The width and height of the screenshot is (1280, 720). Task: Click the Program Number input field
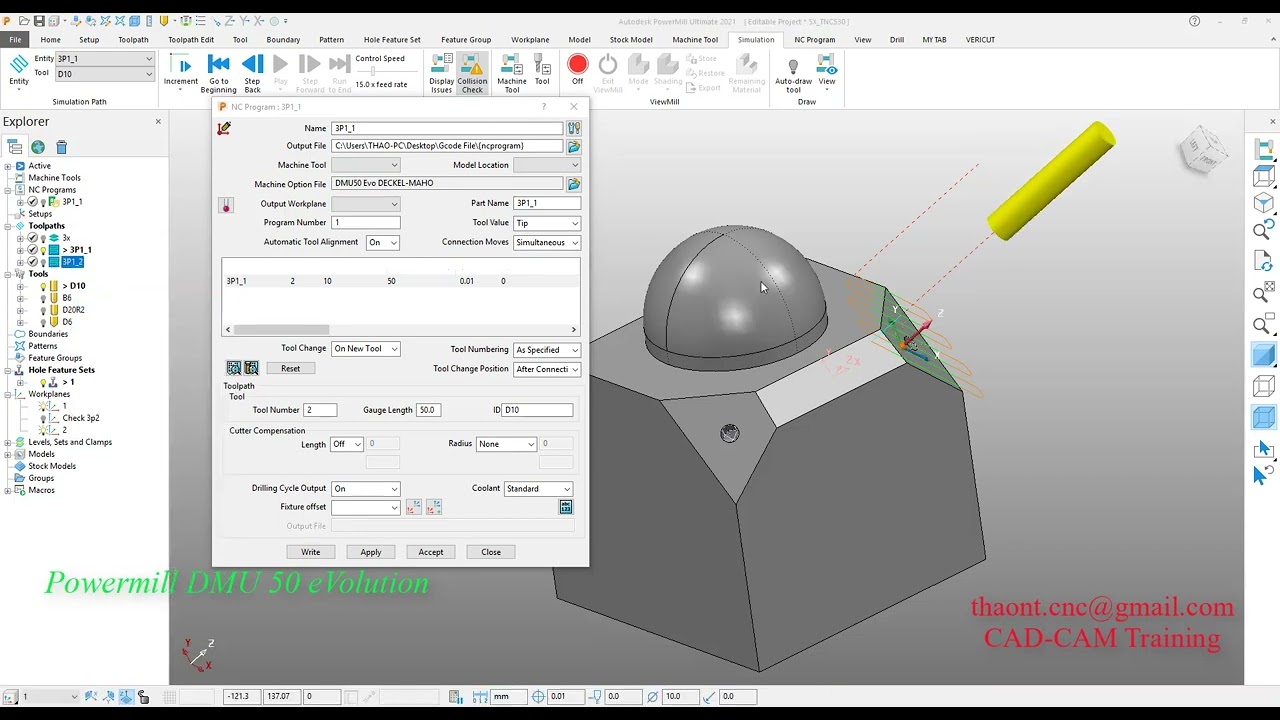[x=366, y=223]
